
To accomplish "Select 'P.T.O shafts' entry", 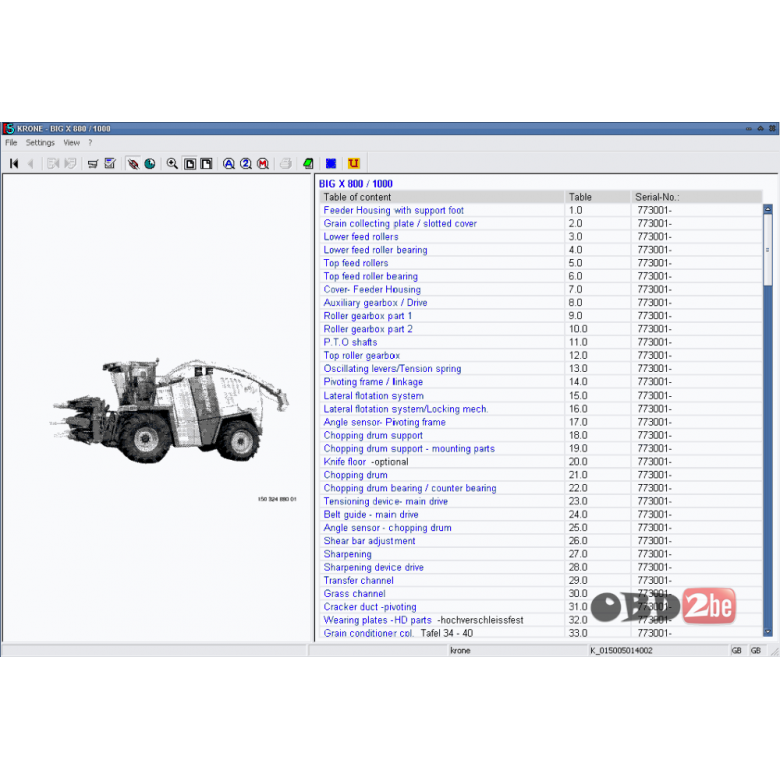I will pos(350,342).
